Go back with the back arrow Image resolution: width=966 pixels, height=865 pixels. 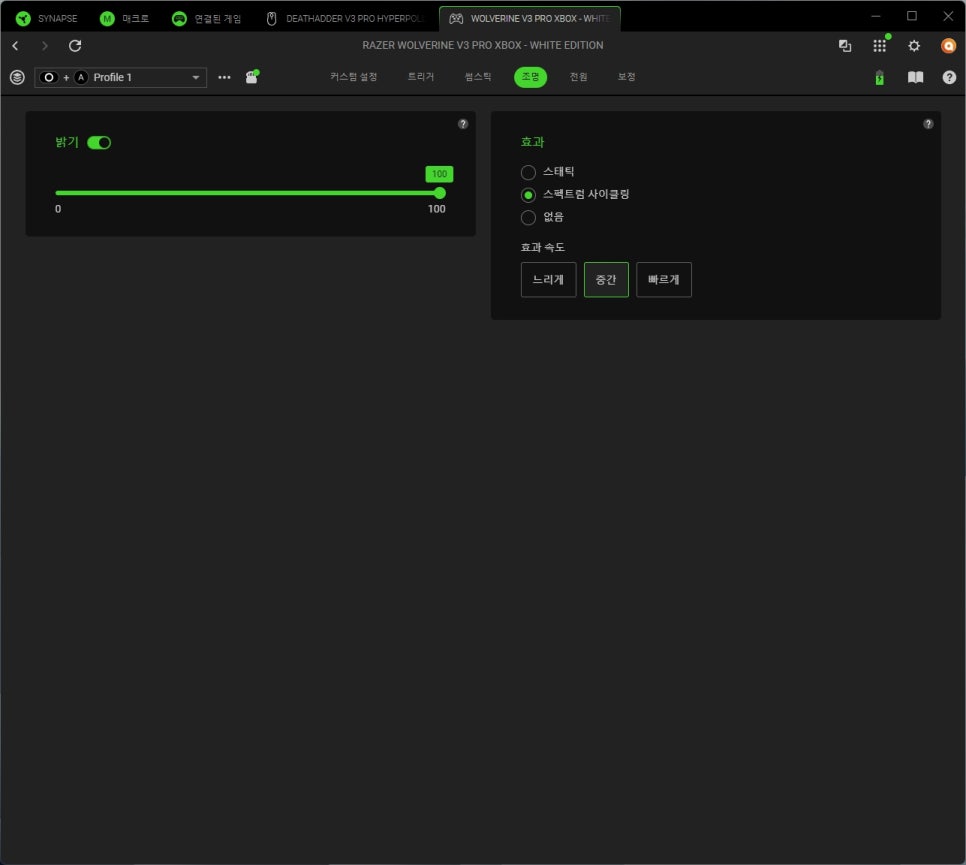click(15, 46)
